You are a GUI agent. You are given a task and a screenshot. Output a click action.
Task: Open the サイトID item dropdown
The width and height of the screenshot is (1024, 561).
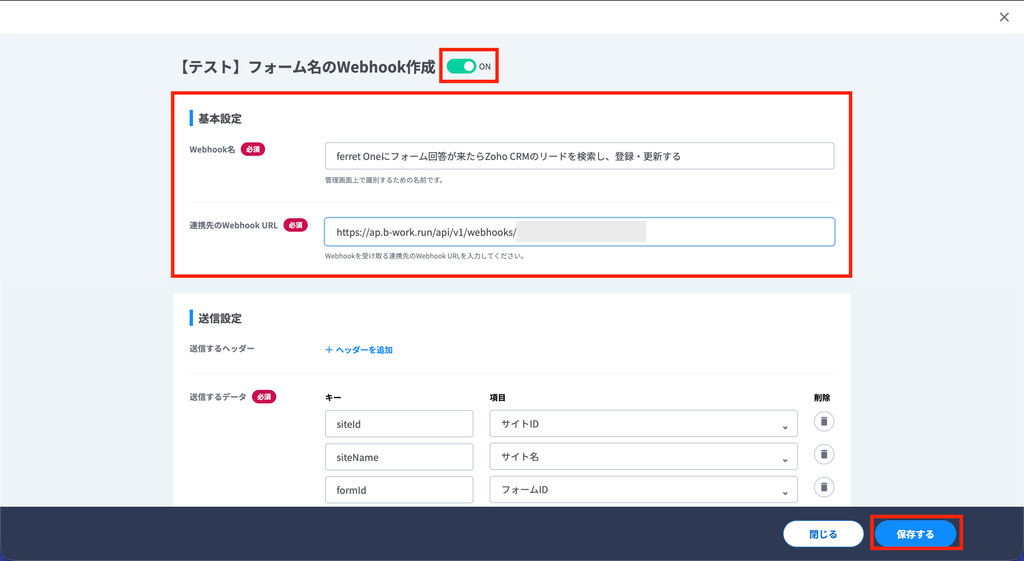point(643,424)
